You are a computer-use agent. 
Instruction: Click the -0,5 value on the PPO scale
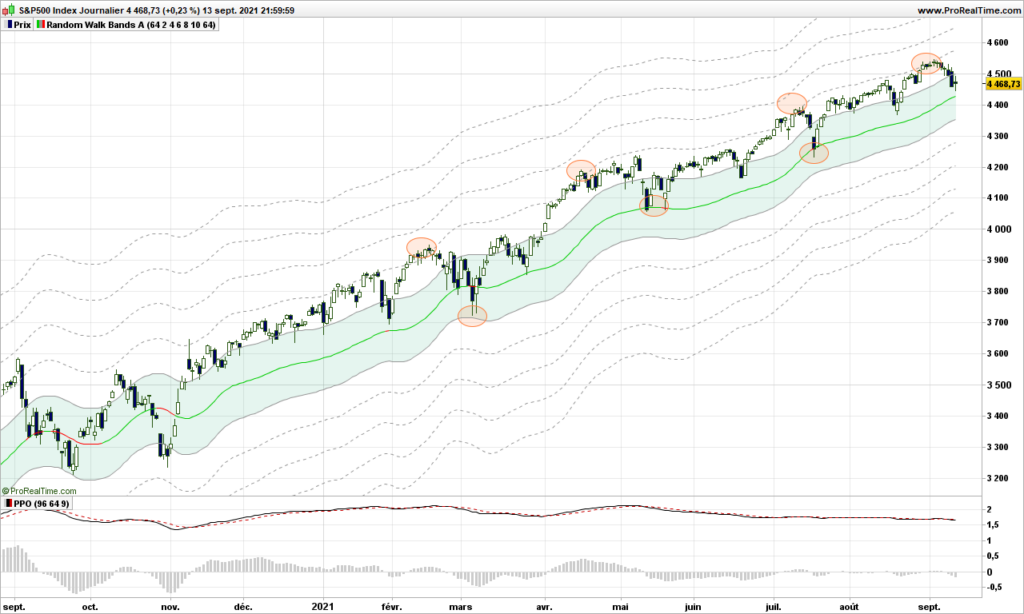[x=994, y=587]
